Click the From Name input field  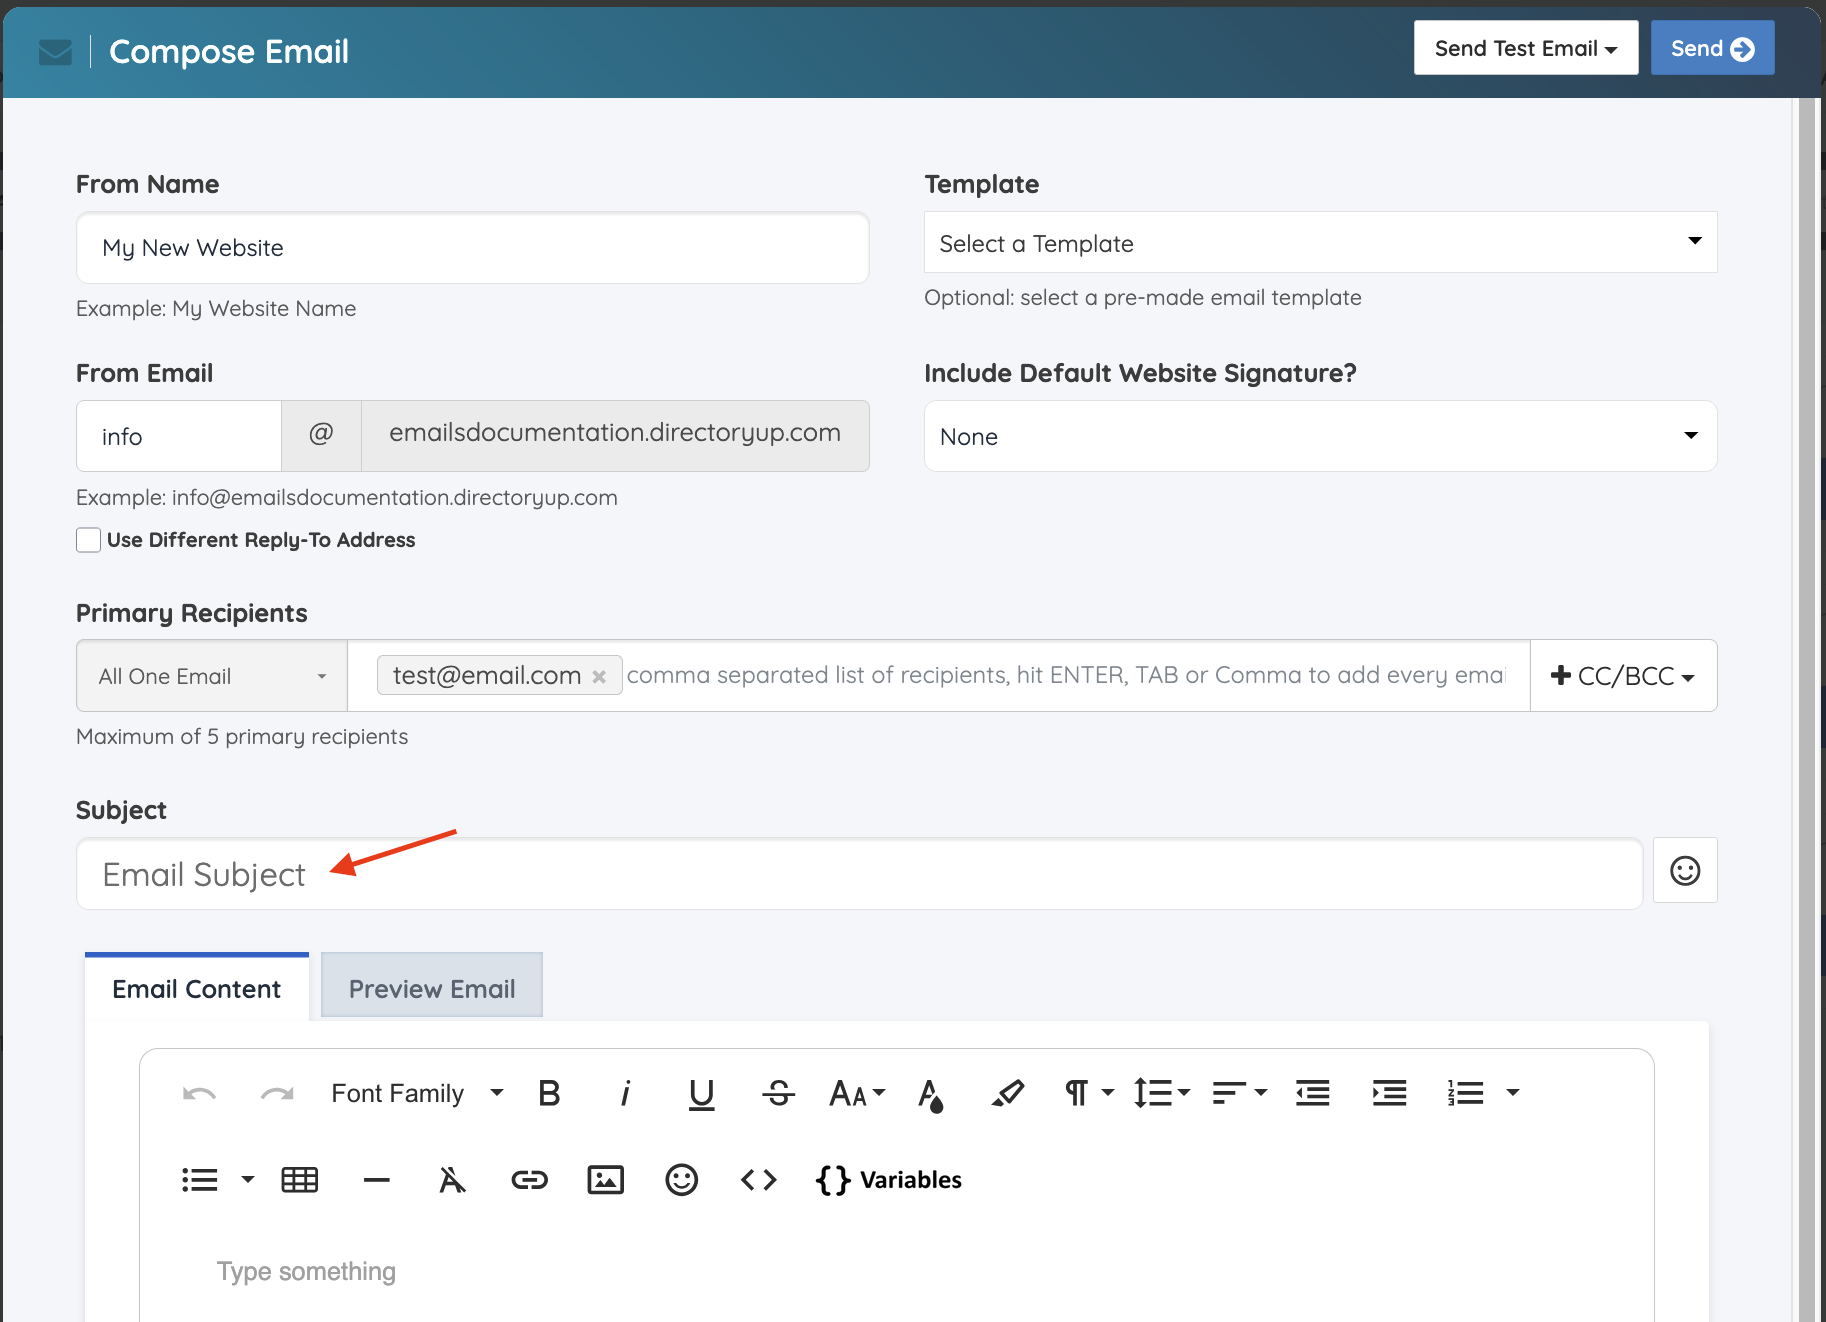coord(472,248)
